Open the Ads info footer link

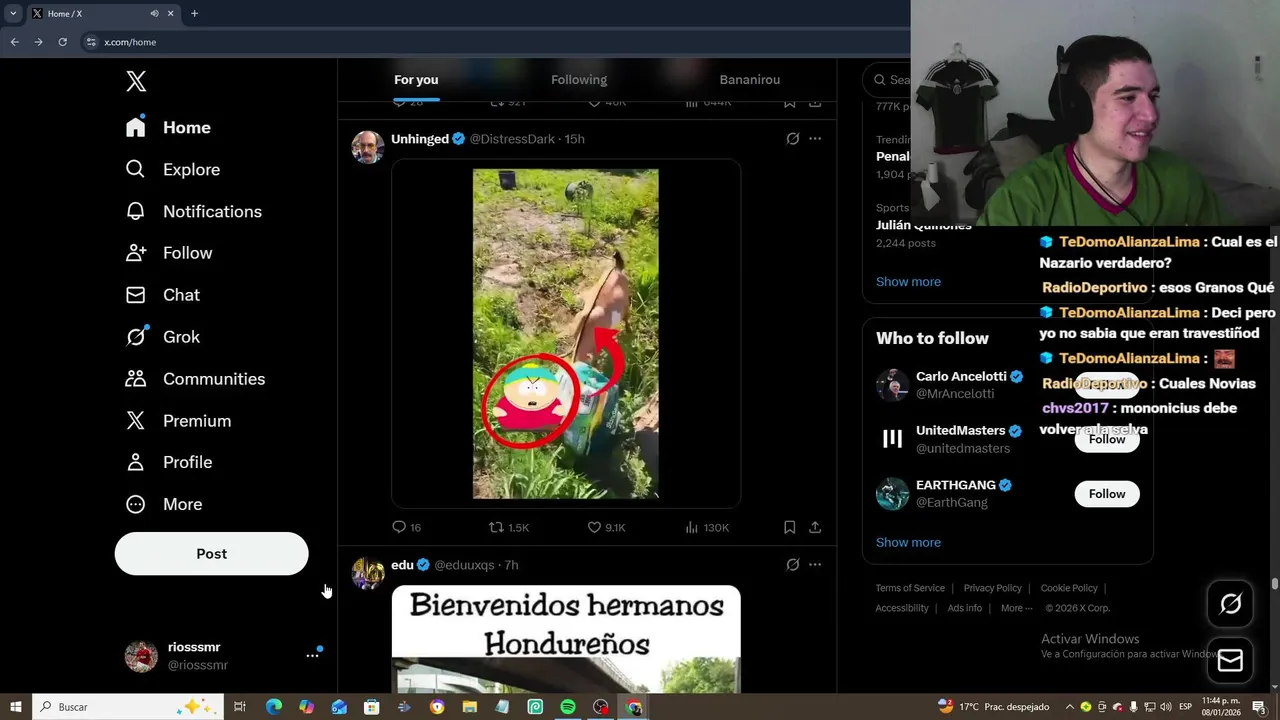click(x=965, y=608)
